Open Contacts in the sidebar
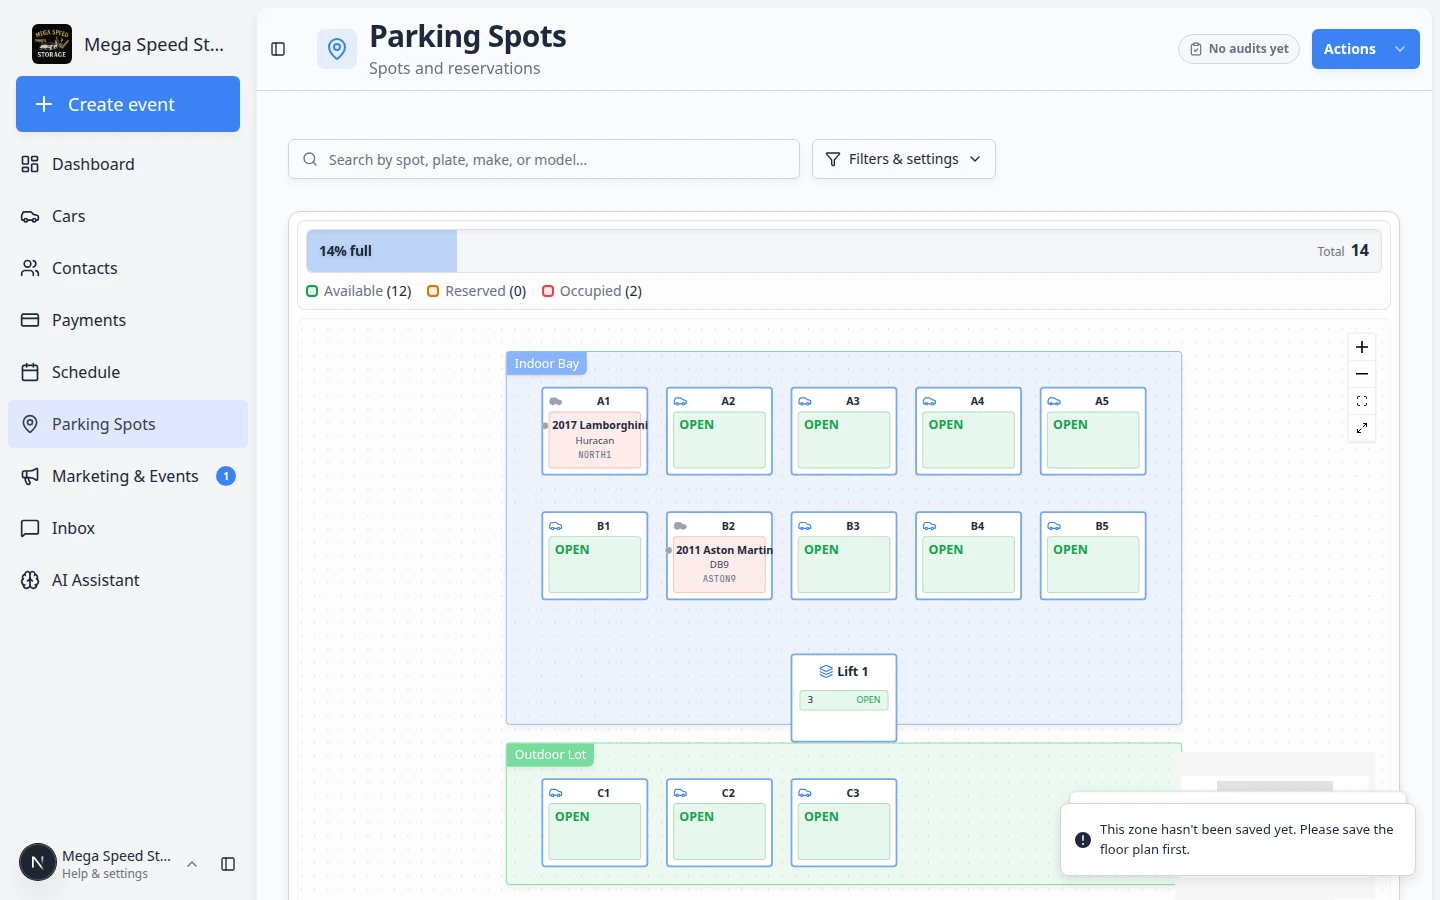This screenshot has height=900, width=1440. [128, 268]
